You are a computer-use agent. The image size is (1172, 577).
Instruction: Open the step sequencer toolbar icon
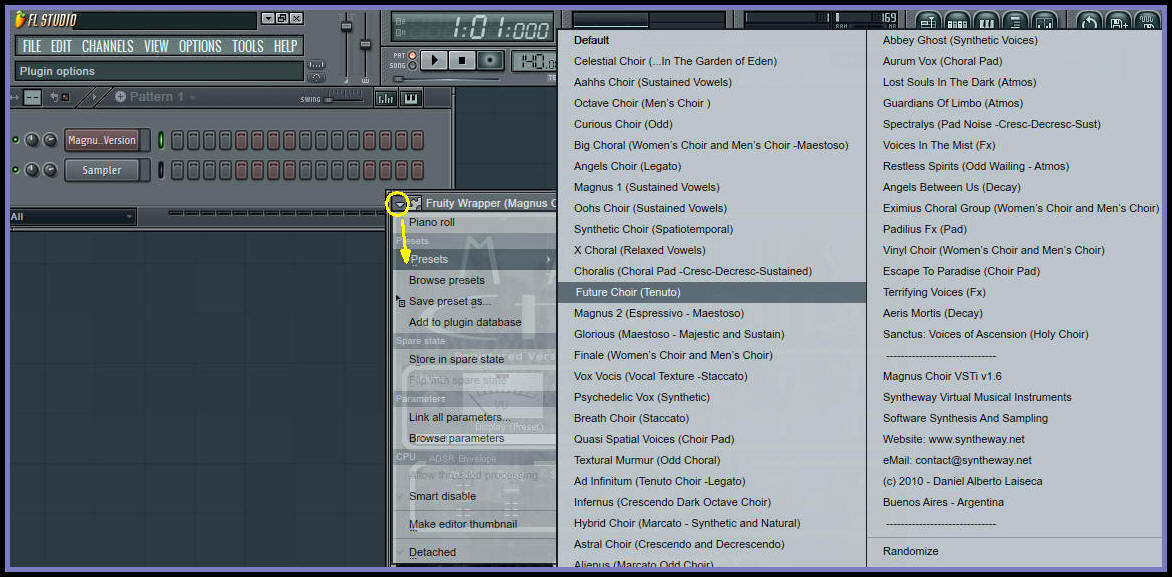click(957, 22)
